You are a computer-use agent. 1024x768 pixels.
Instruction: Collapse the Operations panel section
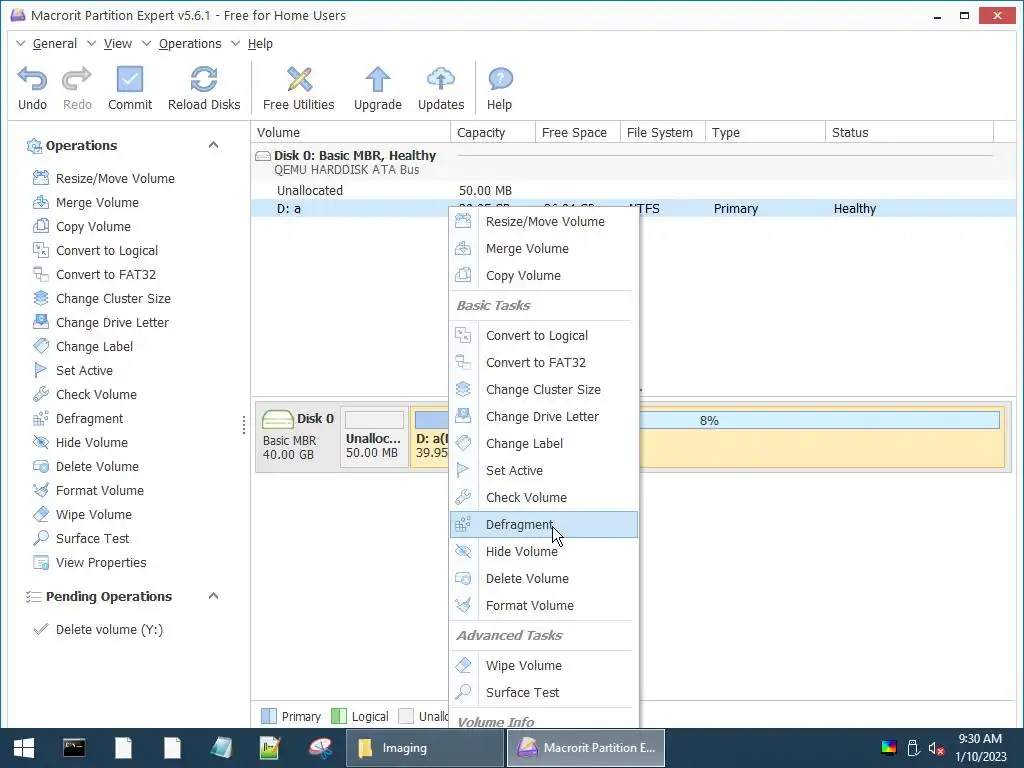pos(213,145)
